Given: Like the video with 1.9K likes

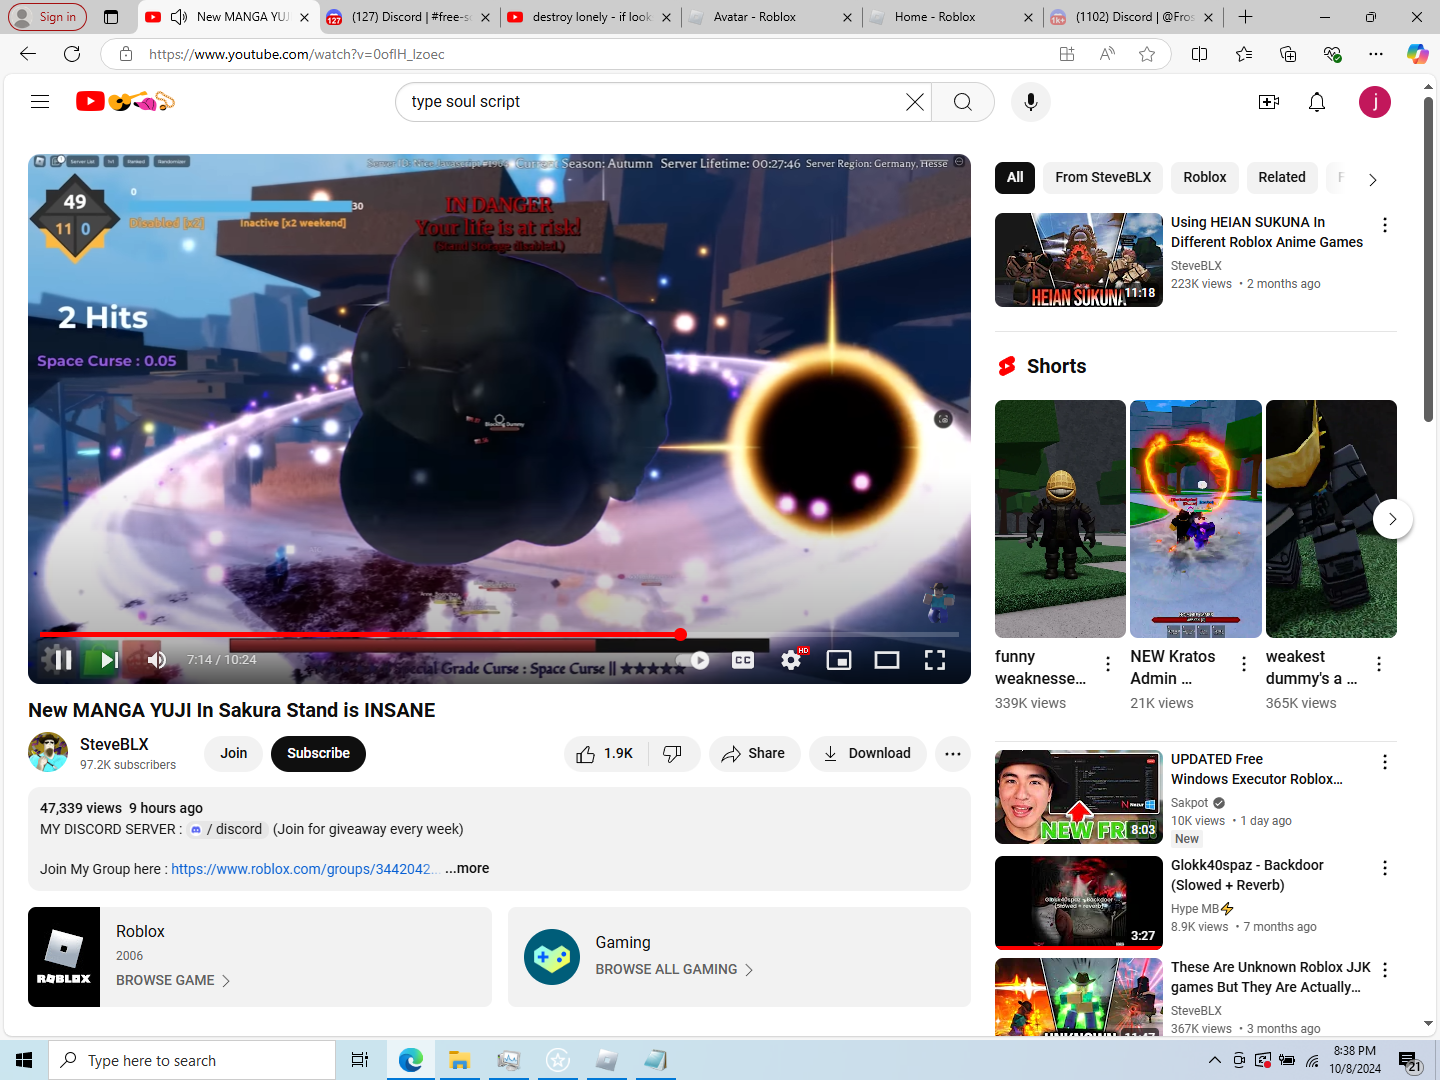Looking at the screenshot, I should (606, 754).
